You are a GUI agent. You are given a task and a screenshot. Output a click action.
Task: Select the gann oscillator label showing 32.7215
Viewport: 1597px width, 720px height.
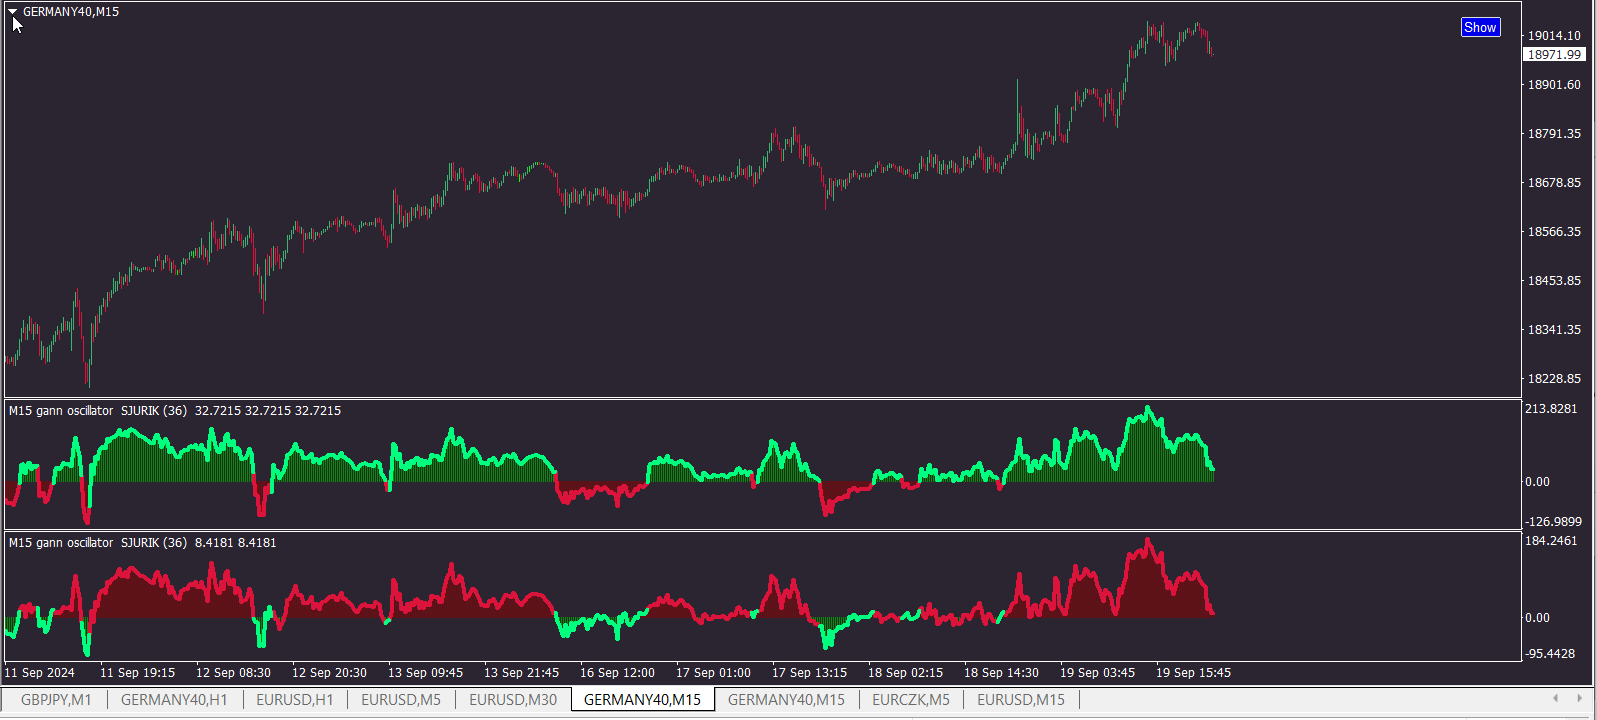pos(175,411)
